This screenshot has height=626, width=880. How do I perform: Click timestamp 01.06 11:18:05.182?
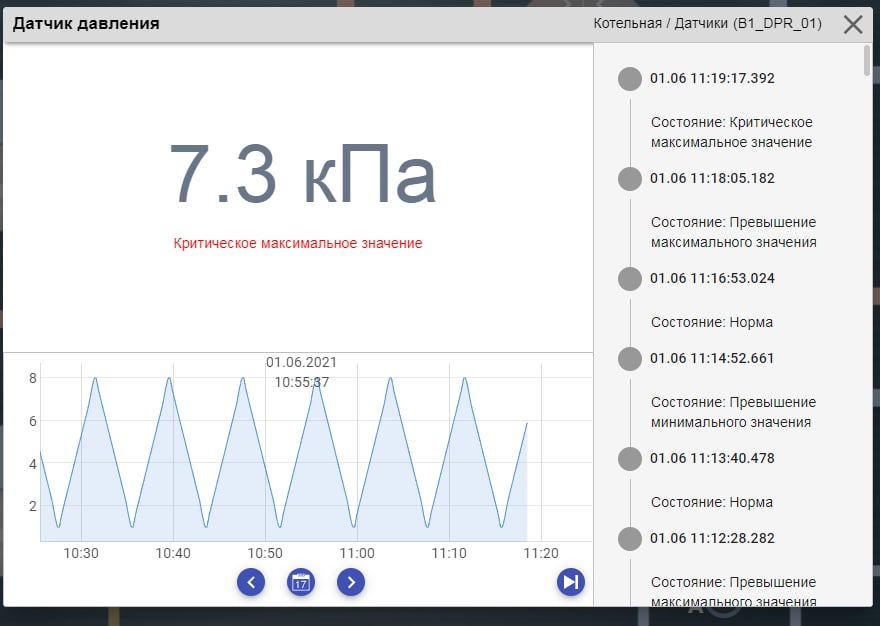pos(712,178)
